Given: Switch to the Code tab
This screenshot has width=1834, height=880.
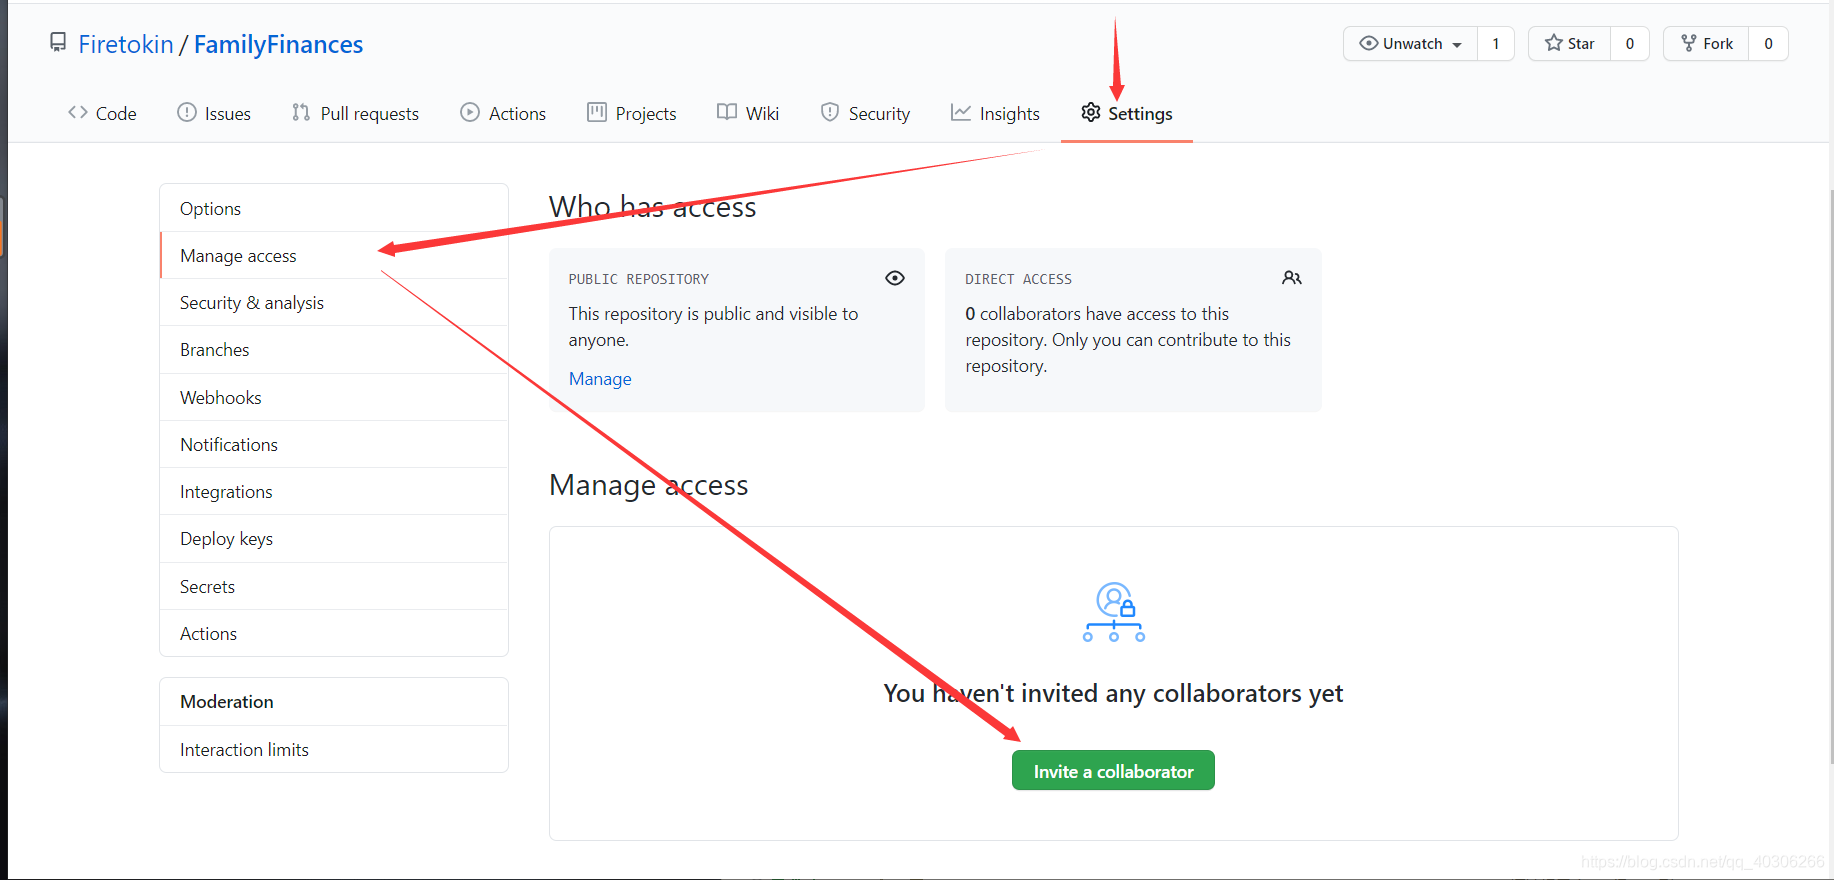Looking at the screenshot, I should point(102,113).
